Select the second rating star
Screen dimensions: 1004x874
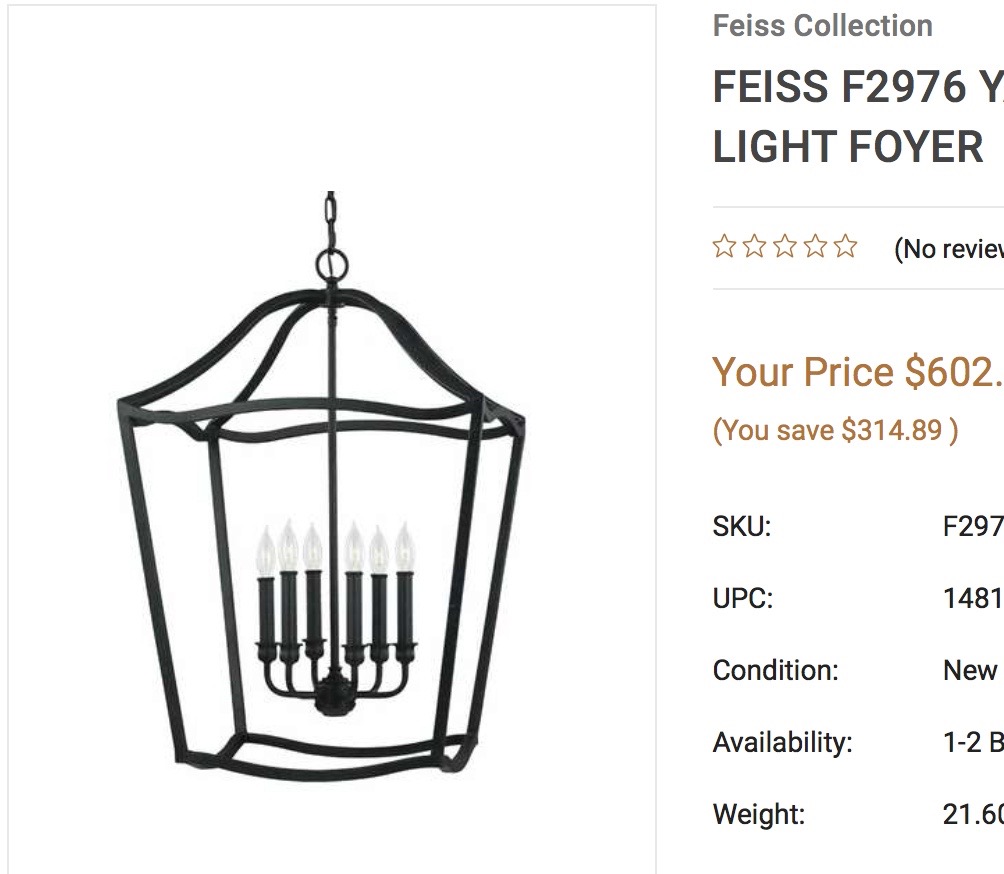754,246
